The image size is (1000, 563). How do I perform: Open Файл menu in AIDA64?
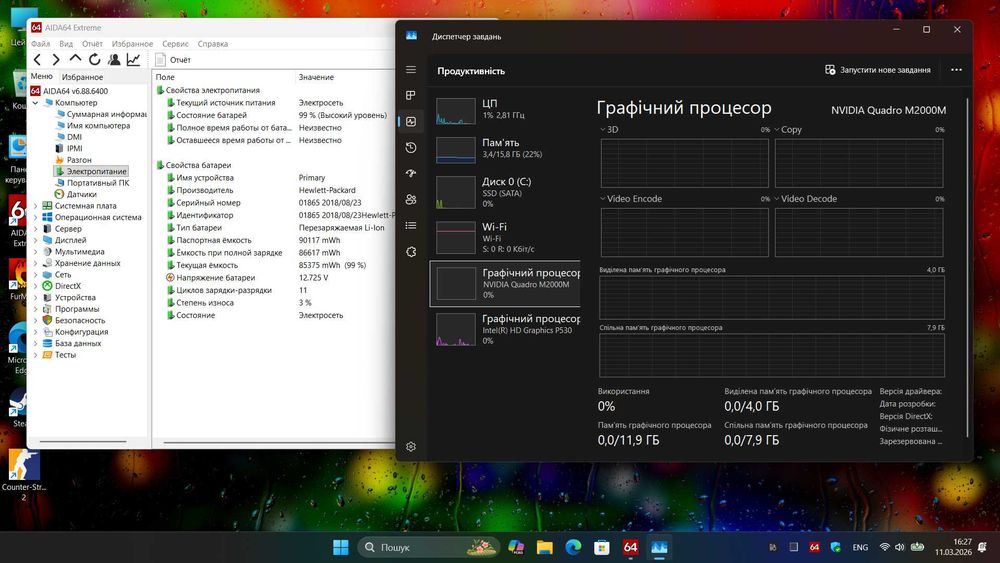[40, 44]
